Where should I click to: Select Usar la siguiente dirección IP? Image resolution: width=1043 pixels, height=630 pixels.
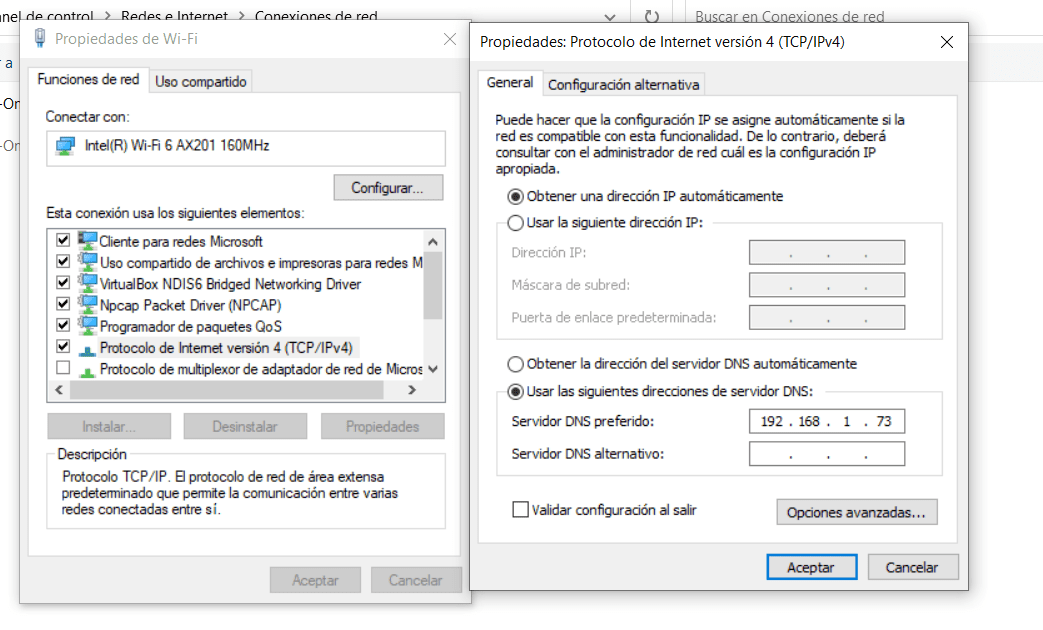click(515, 223)
